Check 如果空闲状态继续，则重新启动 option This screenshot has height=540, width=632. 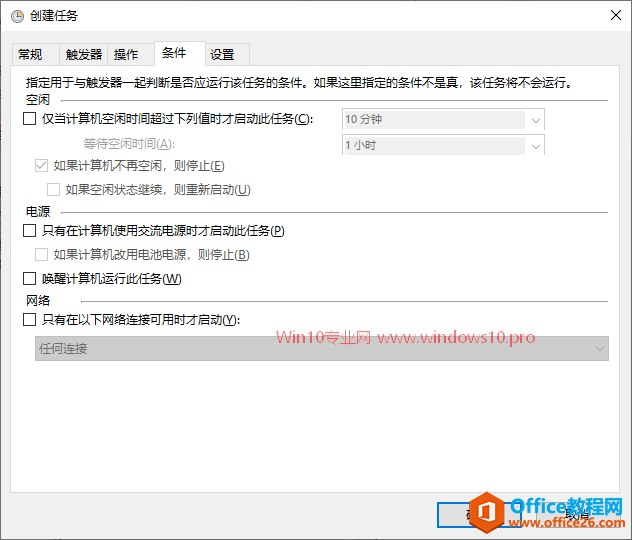(54, 189)
